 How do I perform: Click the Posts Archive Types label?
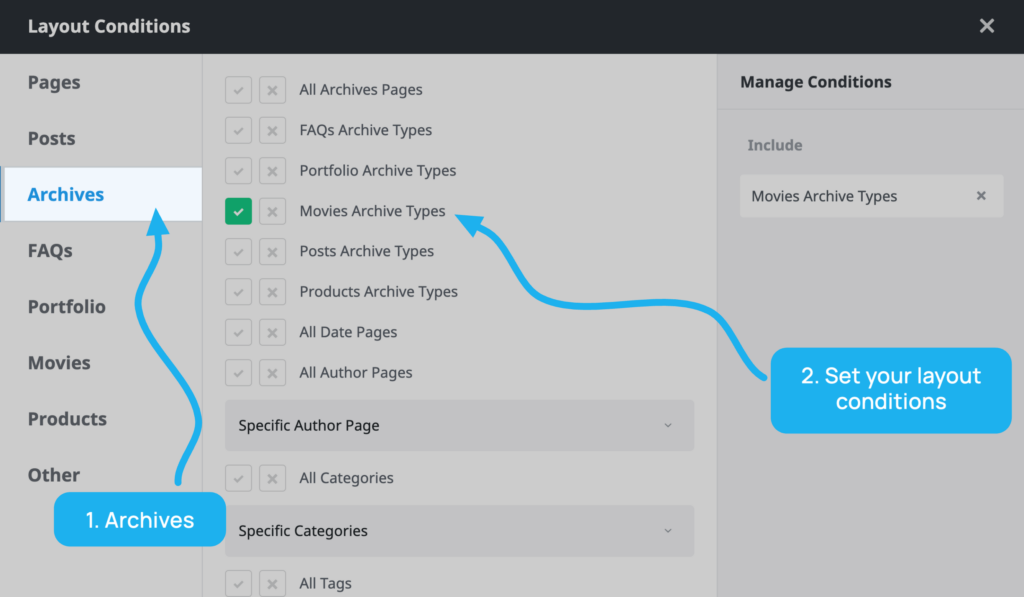(366, 251)
